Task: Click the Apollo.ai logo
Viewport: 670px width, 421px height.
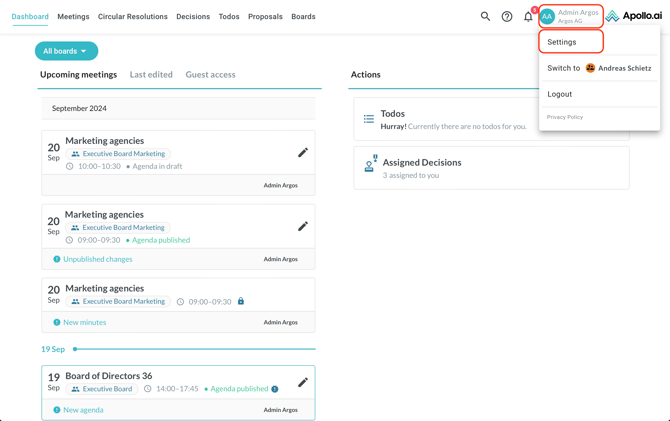Action: (634, 16)
